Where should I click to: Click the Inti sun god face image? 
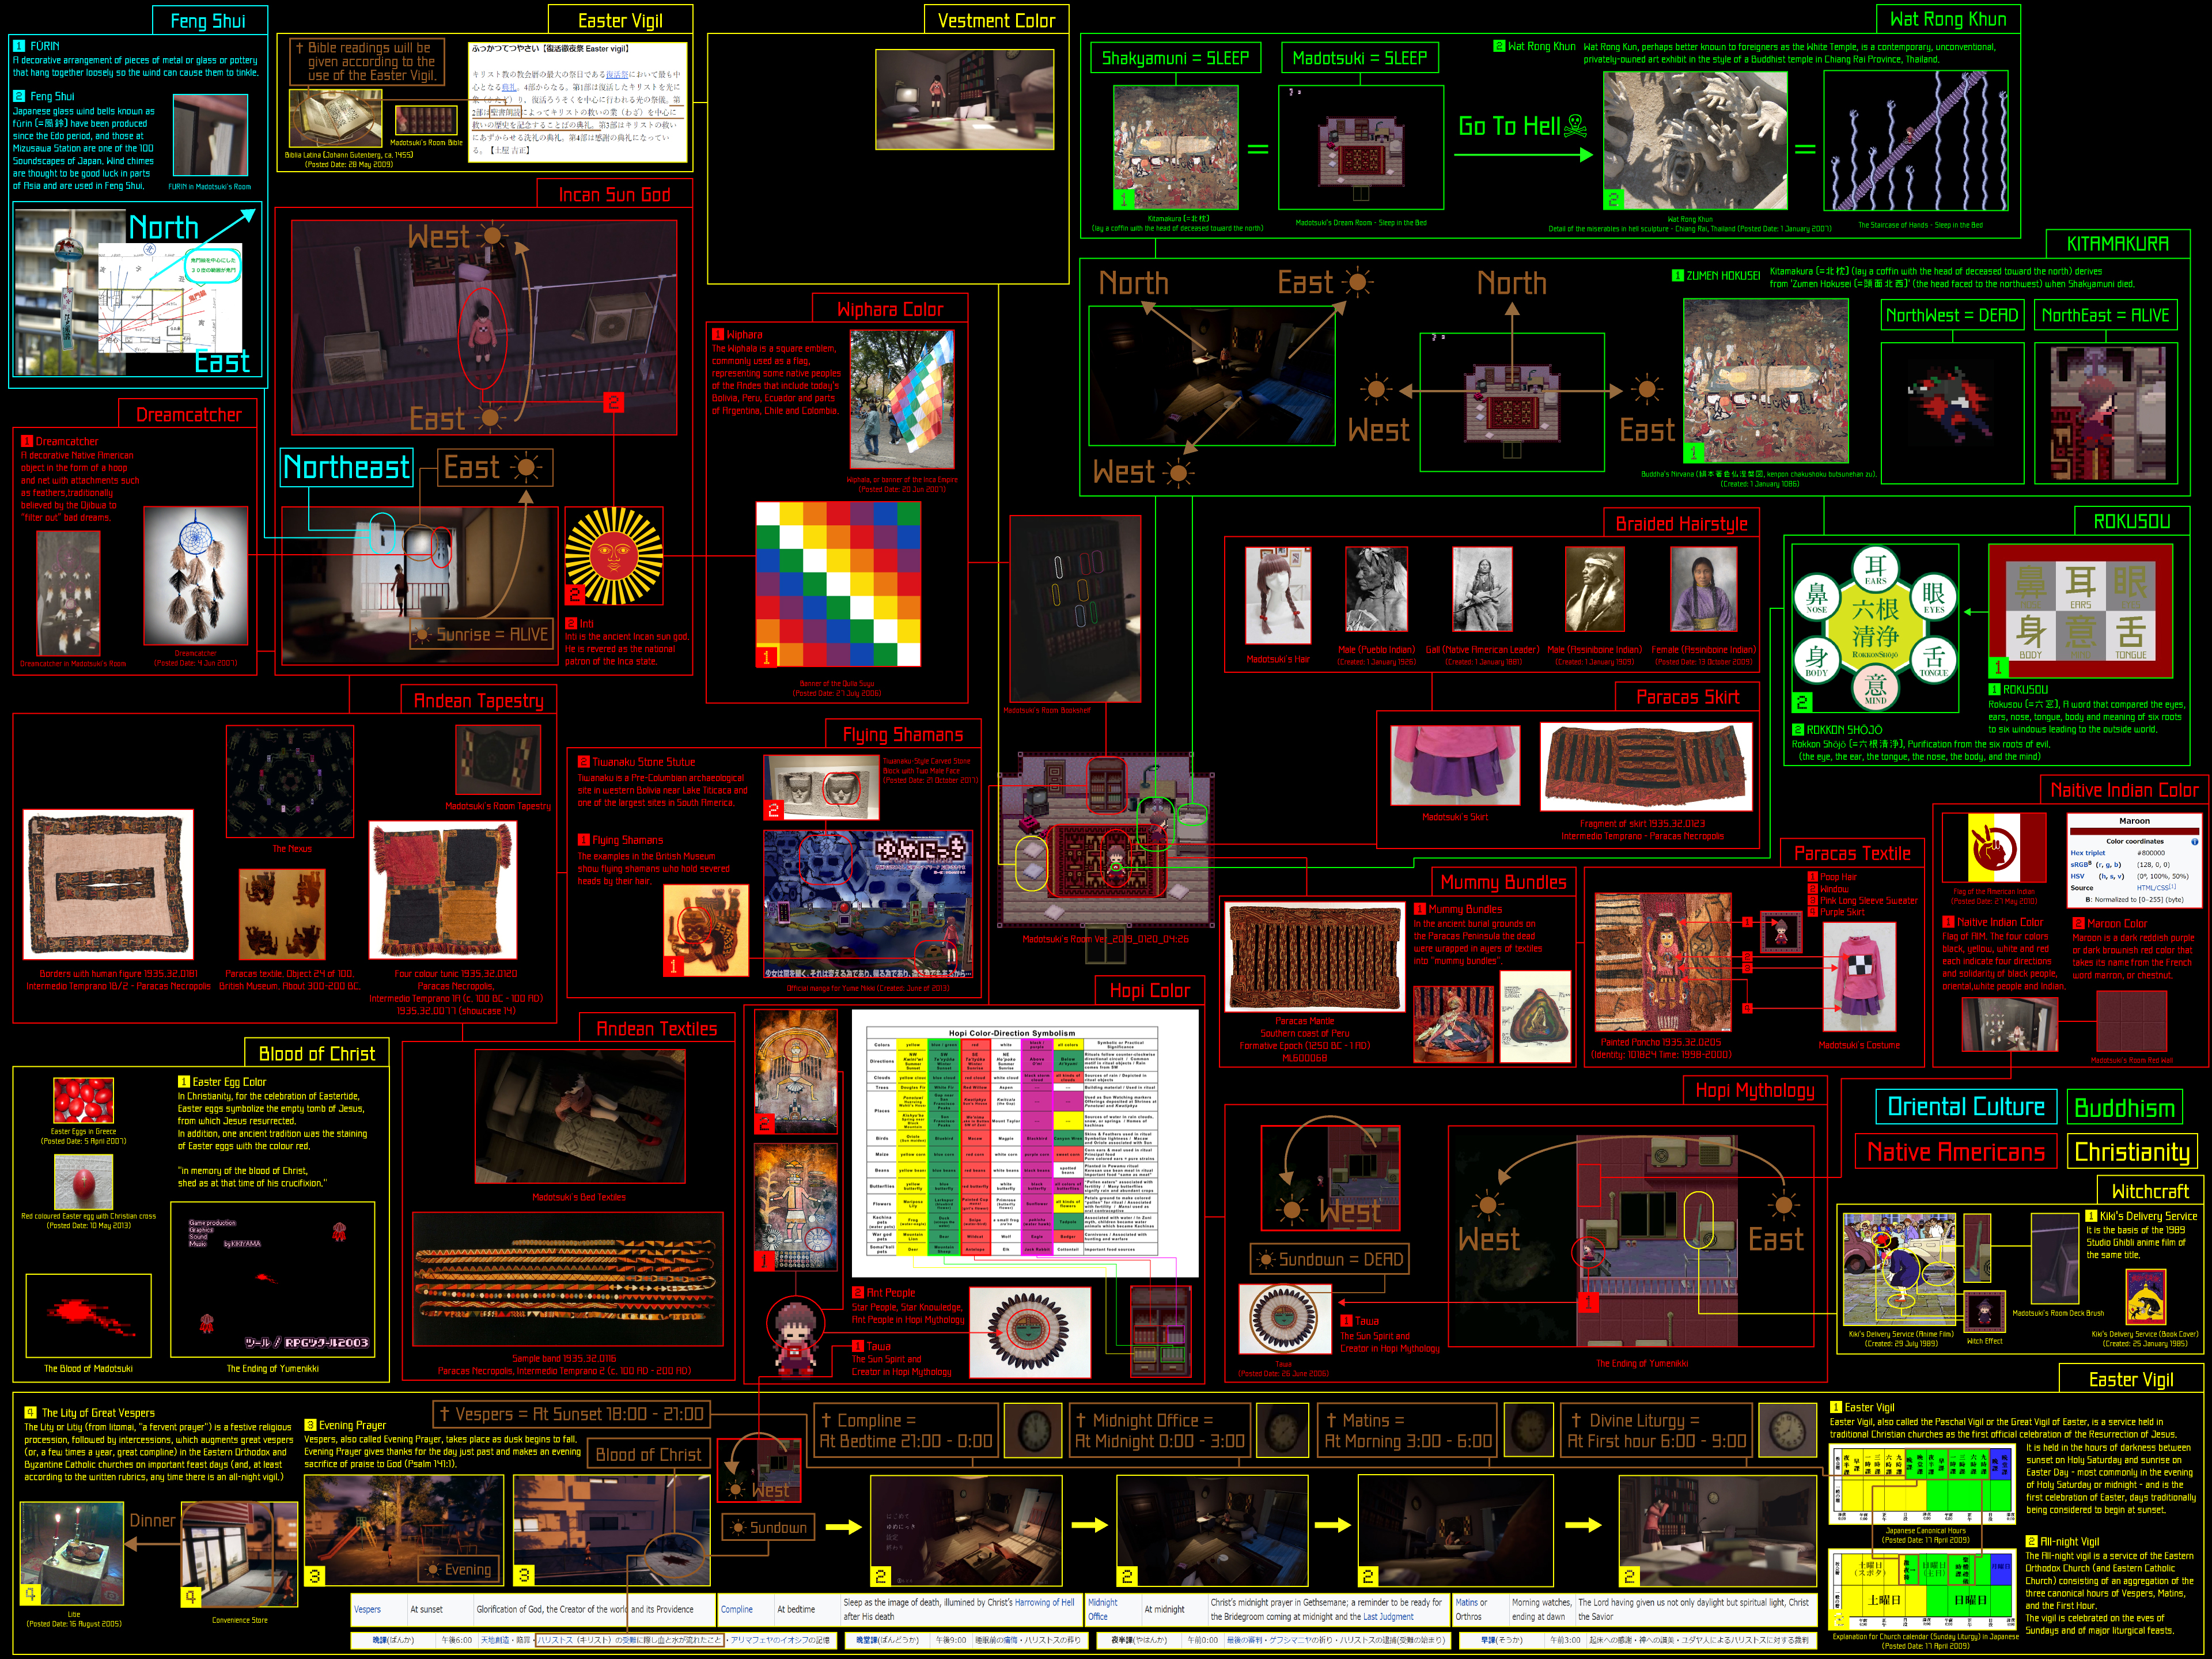point(614,556)
